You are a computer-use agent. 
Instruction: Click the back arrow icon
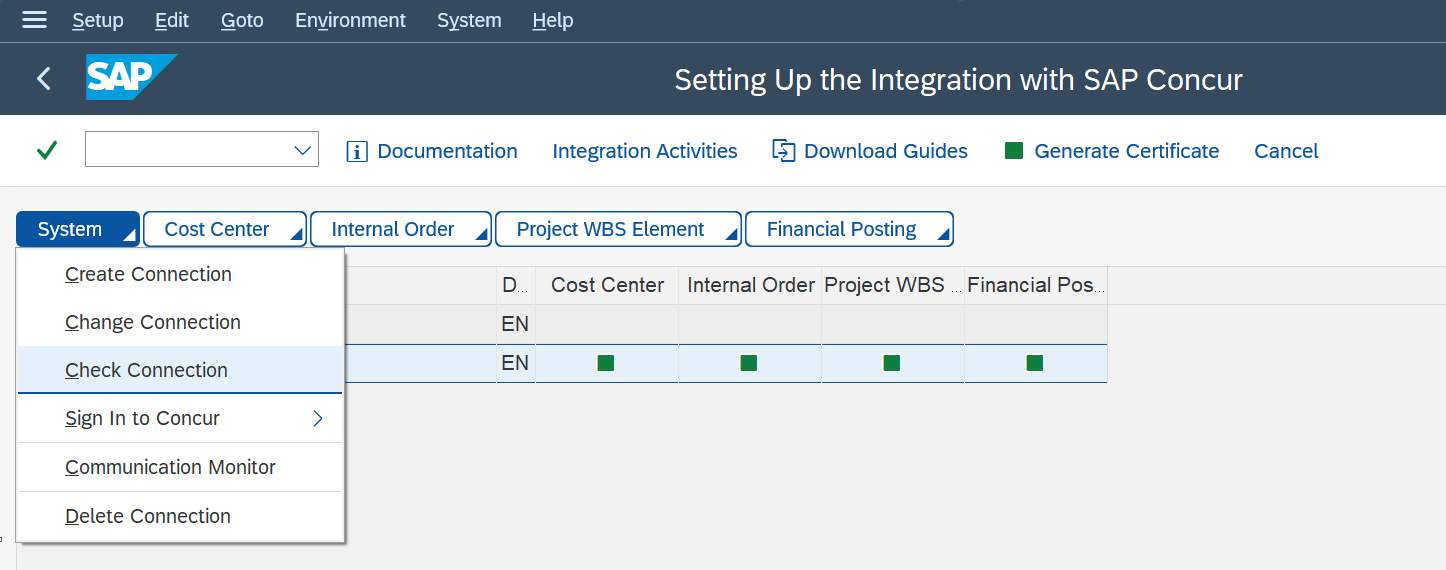click(44, 79)
